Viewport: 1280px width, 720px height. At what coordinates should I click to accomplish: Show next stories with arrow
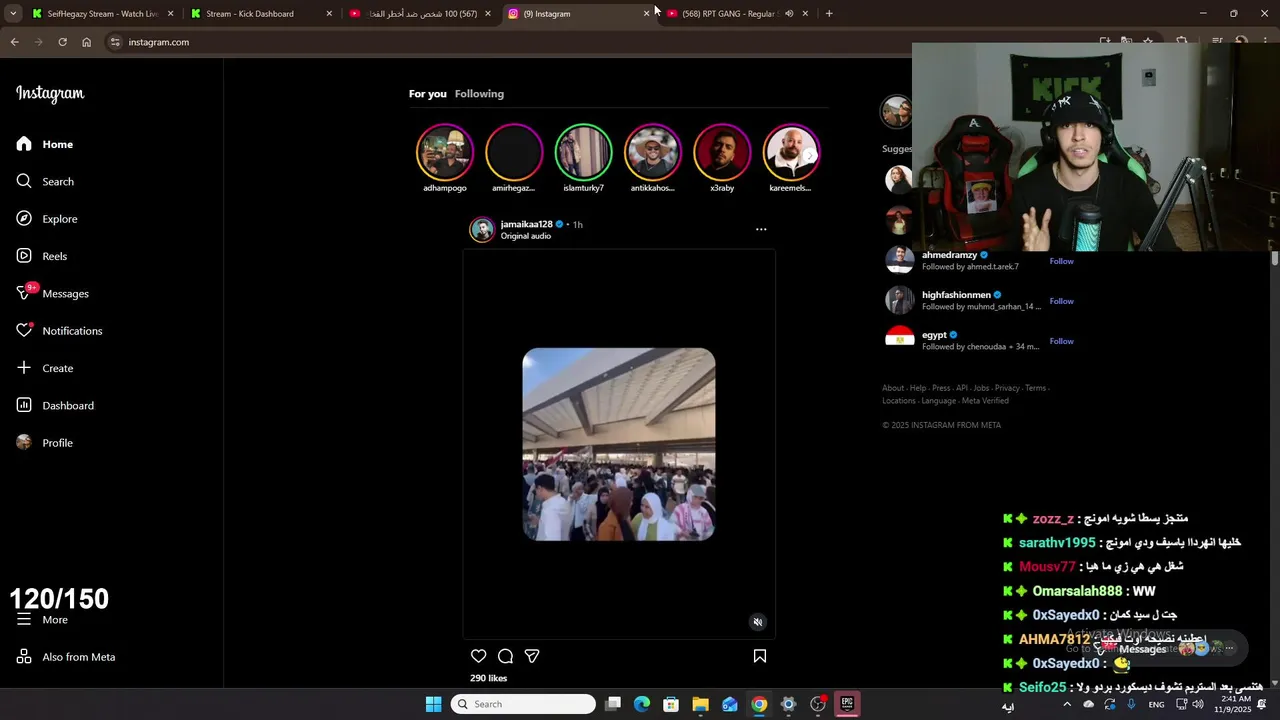coord(810,155)
